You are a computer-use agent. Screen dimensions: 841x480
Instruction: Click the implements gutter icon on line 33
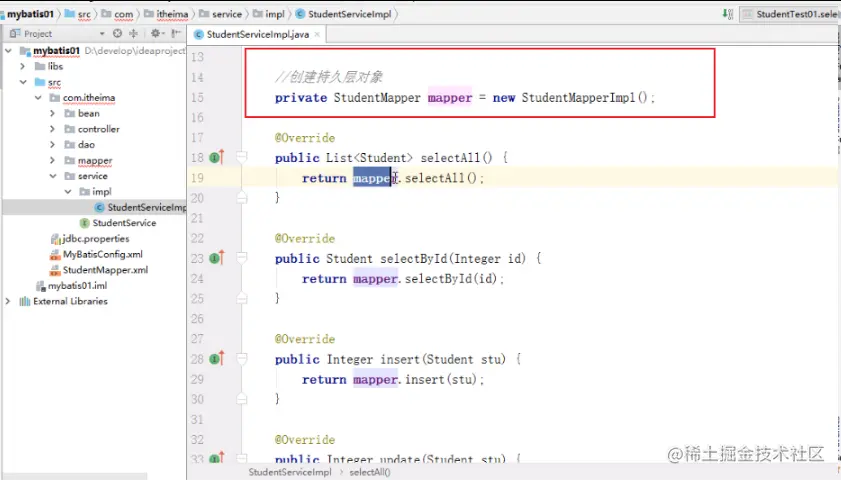217,459
